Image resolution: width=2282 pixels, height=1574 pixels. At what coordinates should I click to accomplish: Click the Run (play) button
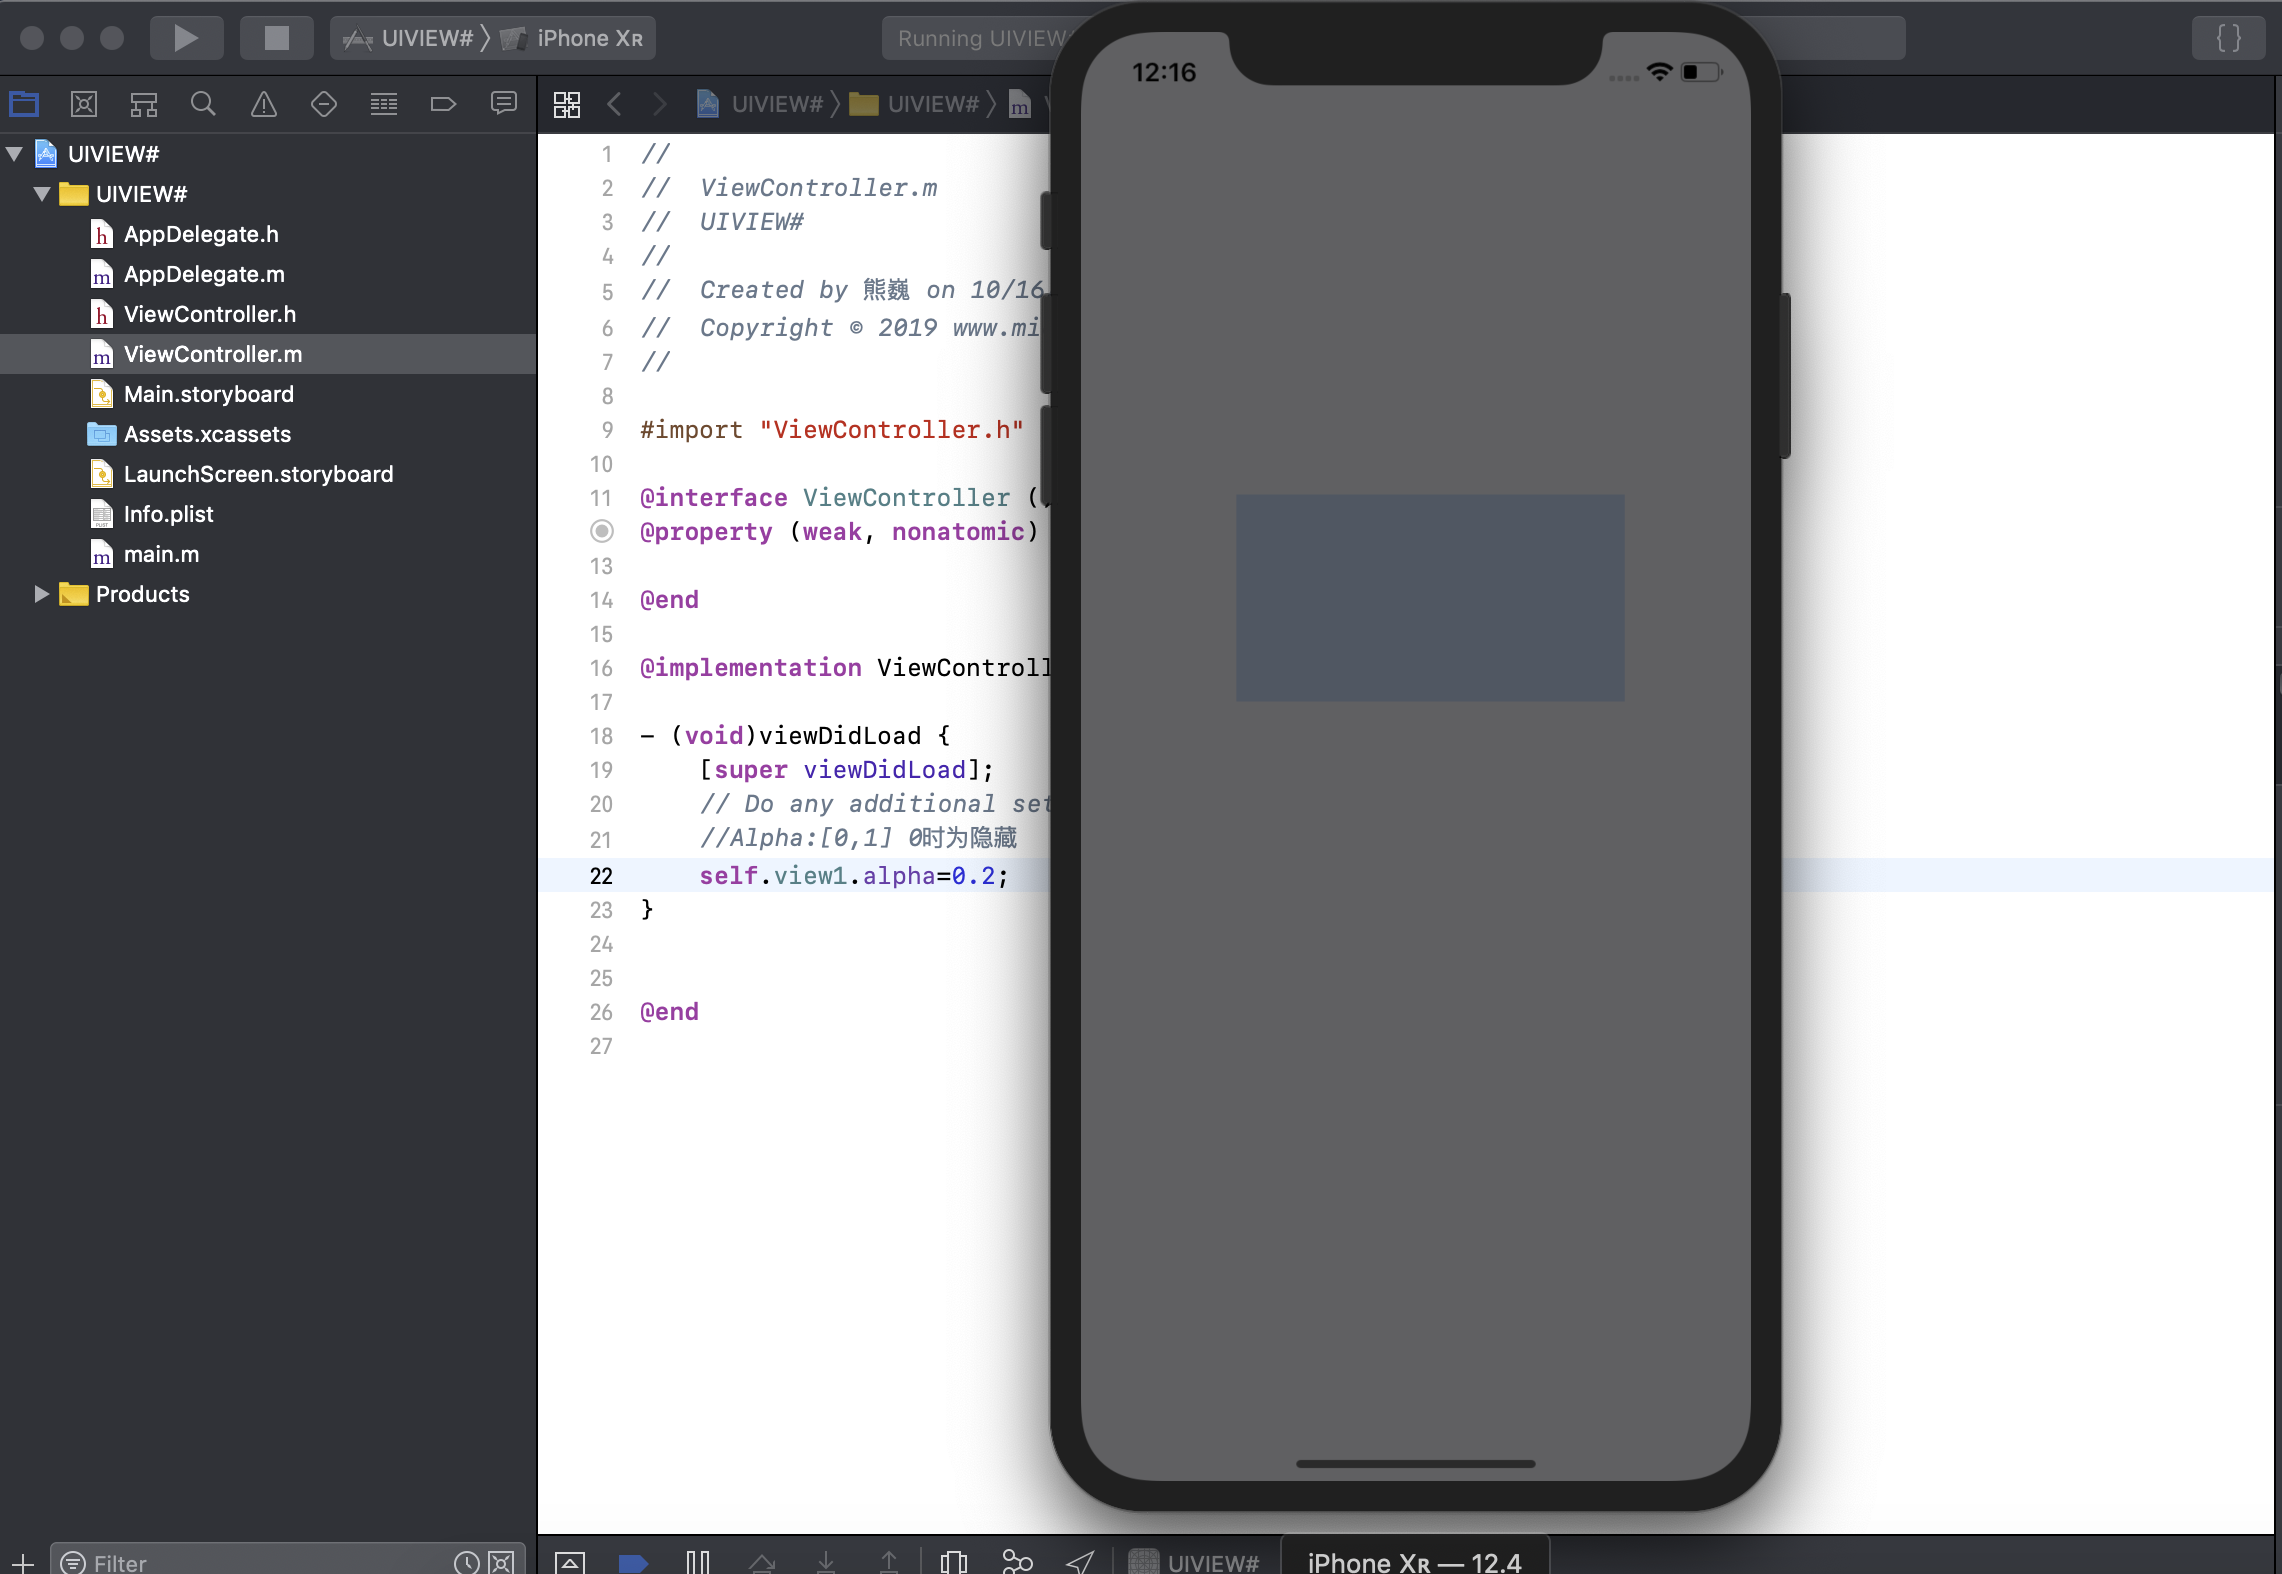click(x=186, y=38)
